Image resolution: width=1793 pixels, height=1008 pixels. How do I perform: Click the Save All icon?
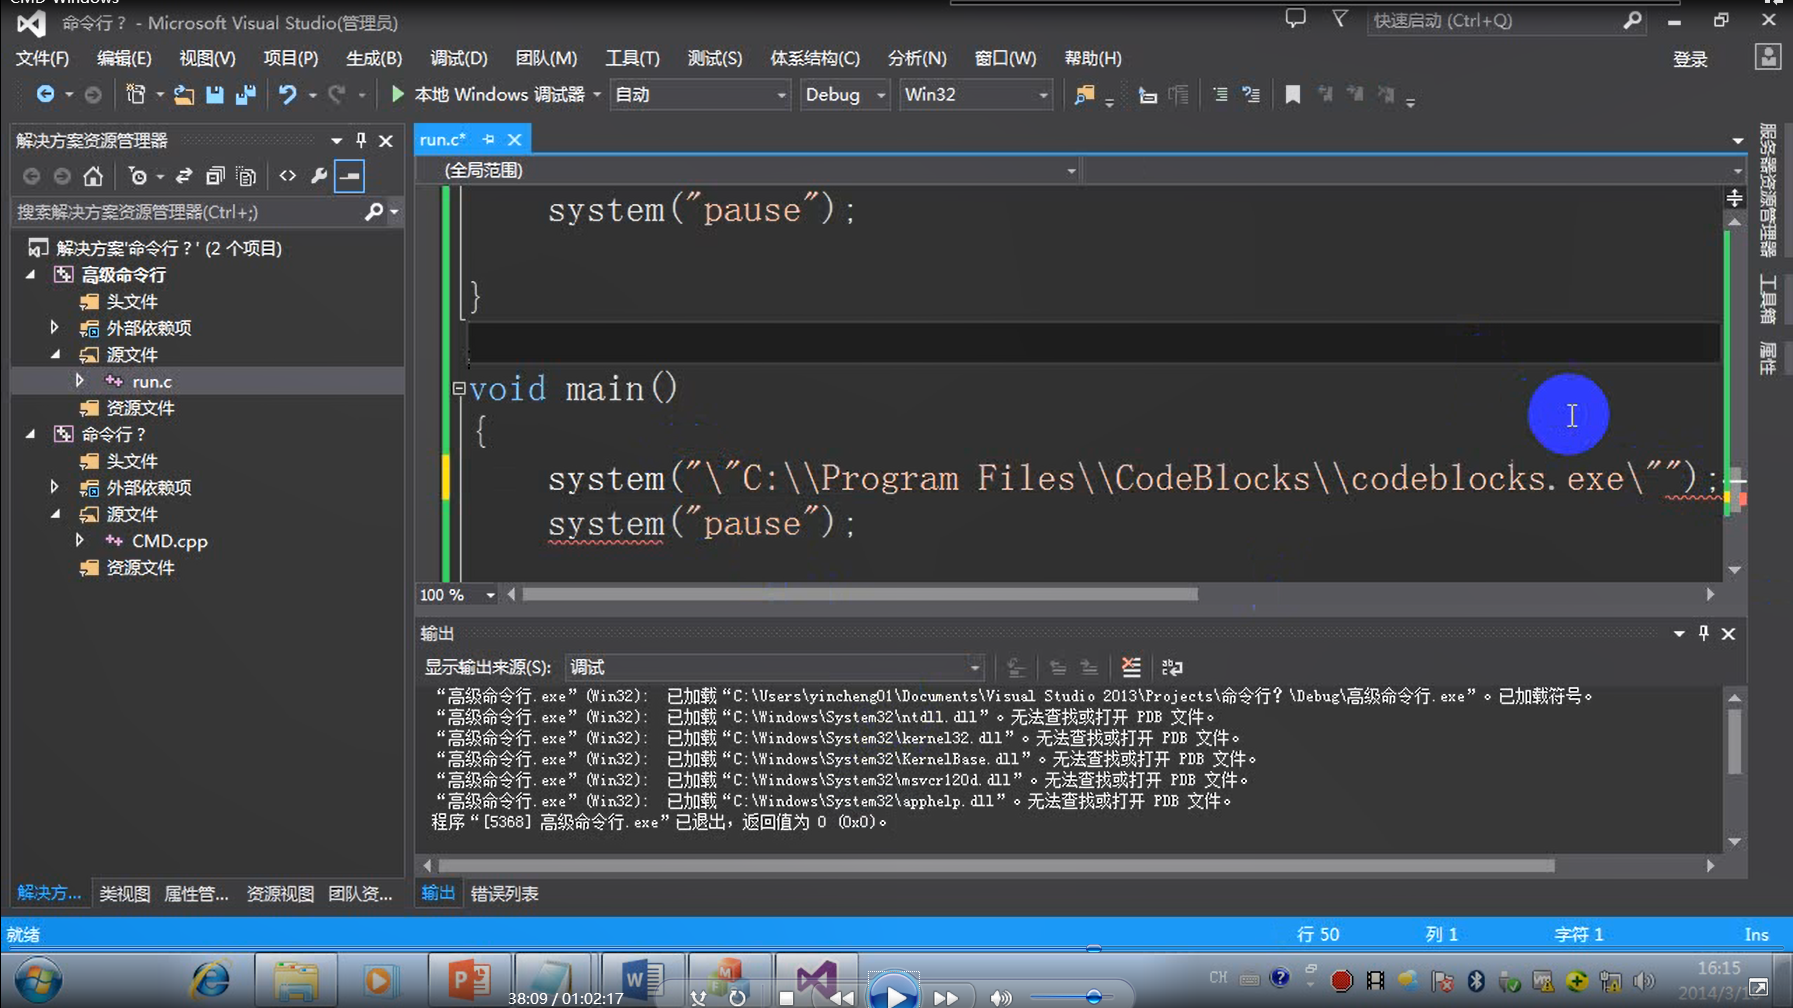pos(245,94)
